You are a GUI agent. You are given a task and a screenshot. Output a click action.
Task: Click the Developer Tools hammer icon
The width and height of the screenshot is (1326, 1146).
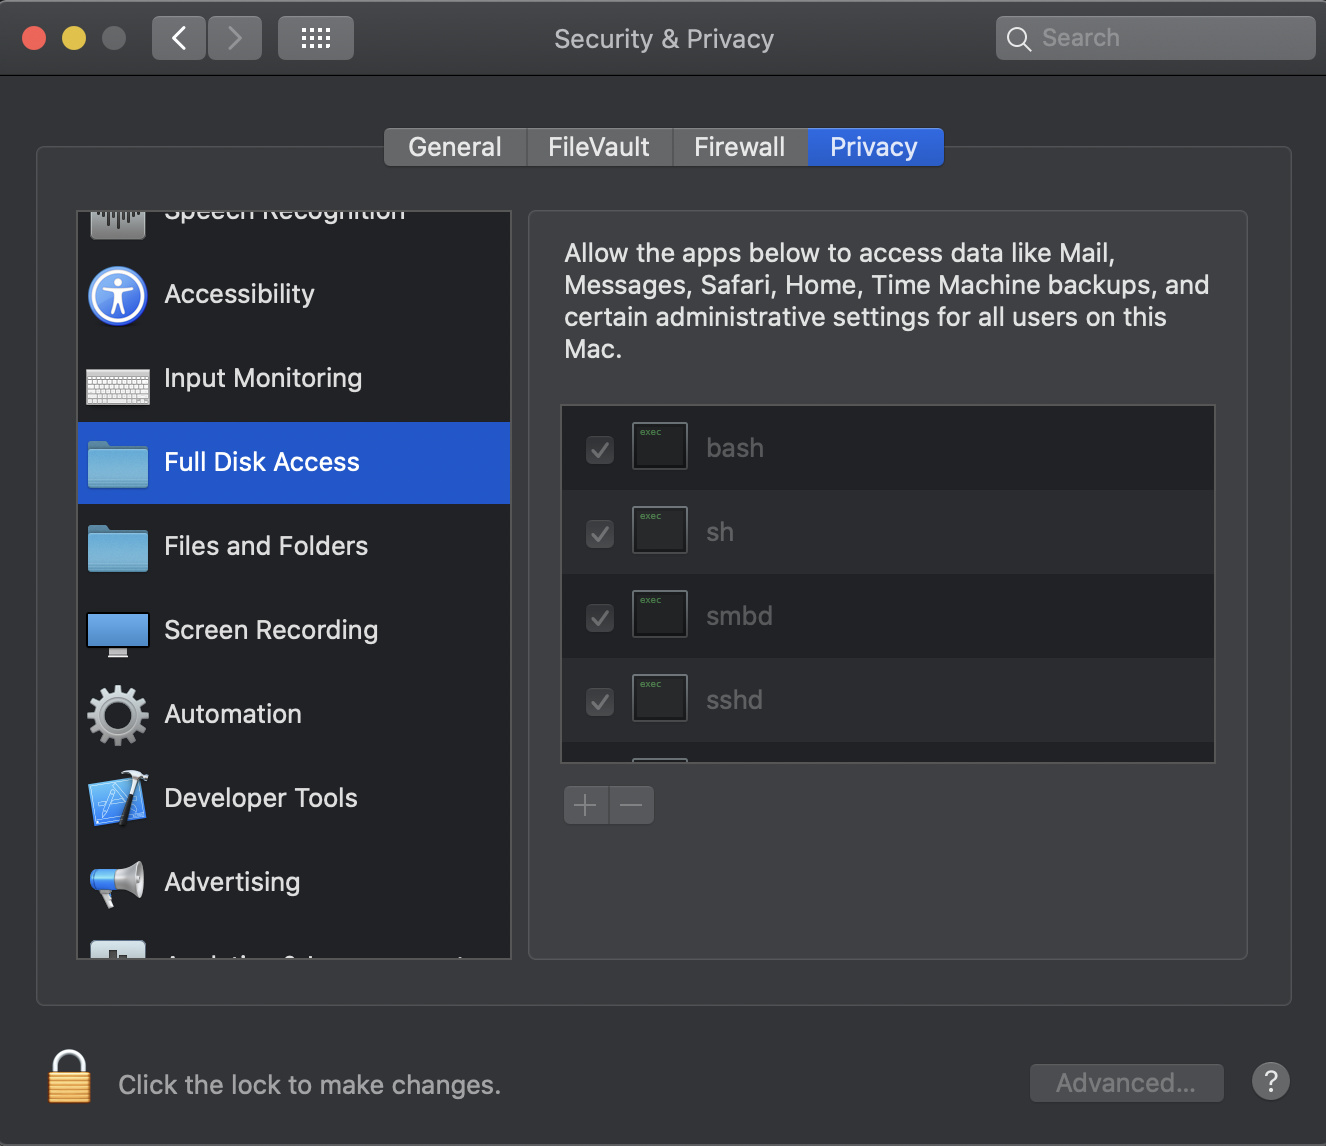118,798
